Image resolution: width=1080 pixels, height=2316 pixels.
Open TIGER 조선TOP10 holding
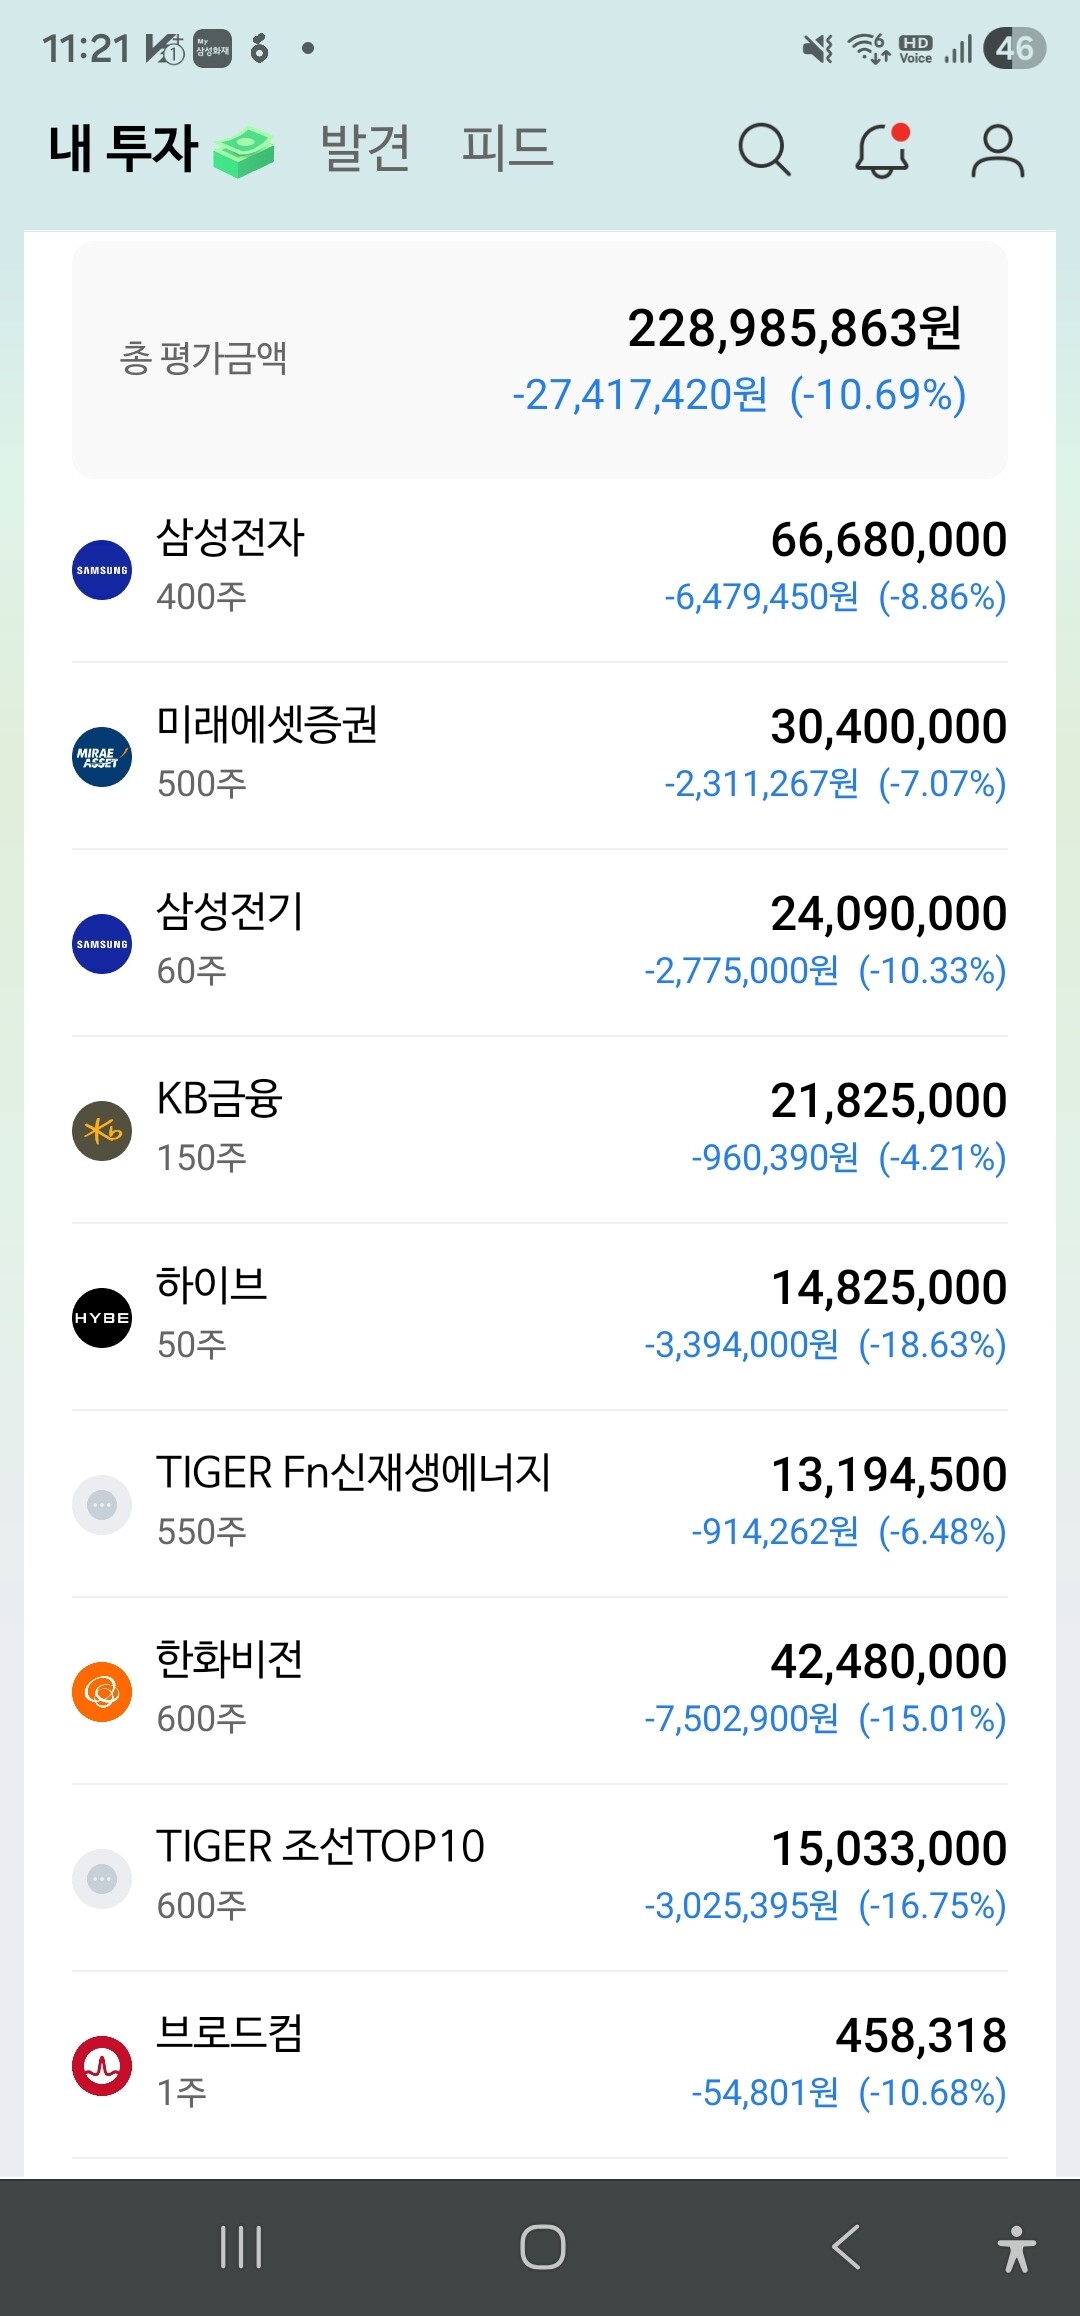(539, 1877)
